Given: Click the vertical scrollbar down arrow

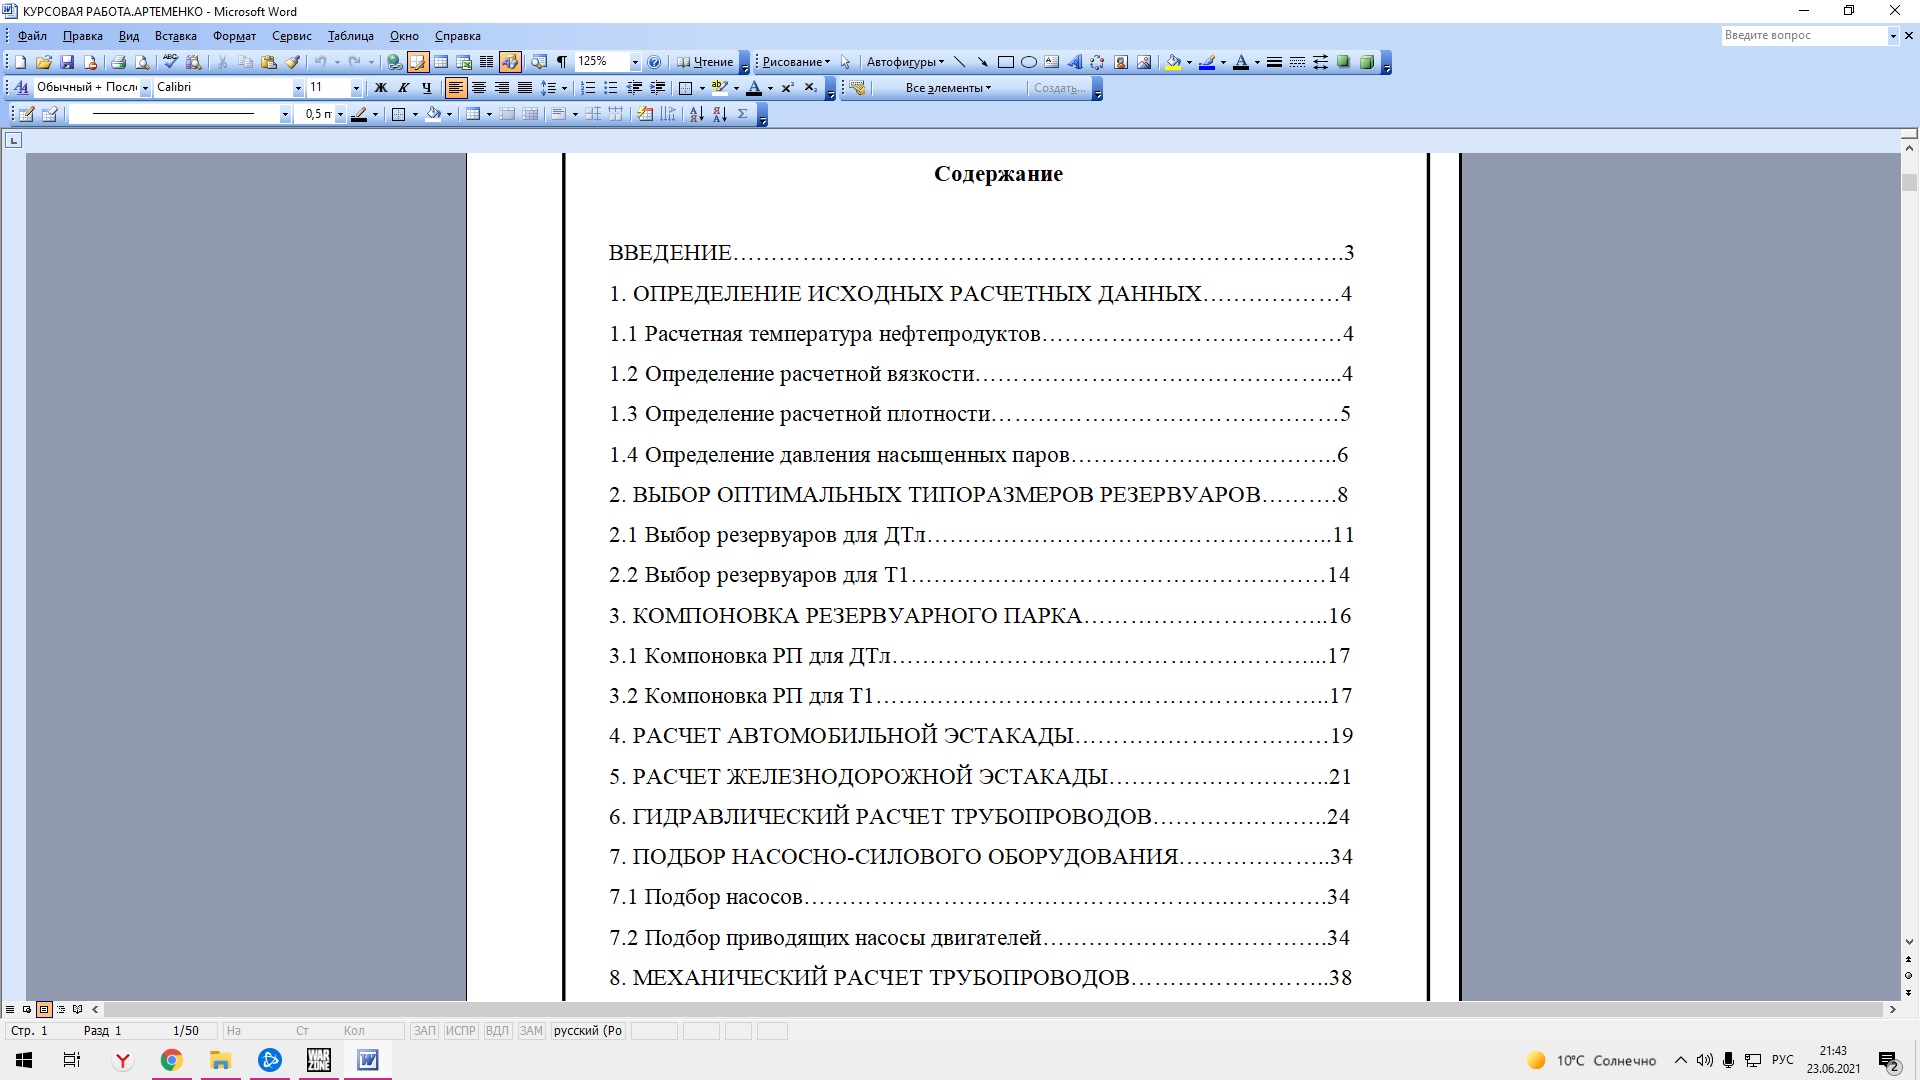Looking at the screenshot, I should point(1909,942).
